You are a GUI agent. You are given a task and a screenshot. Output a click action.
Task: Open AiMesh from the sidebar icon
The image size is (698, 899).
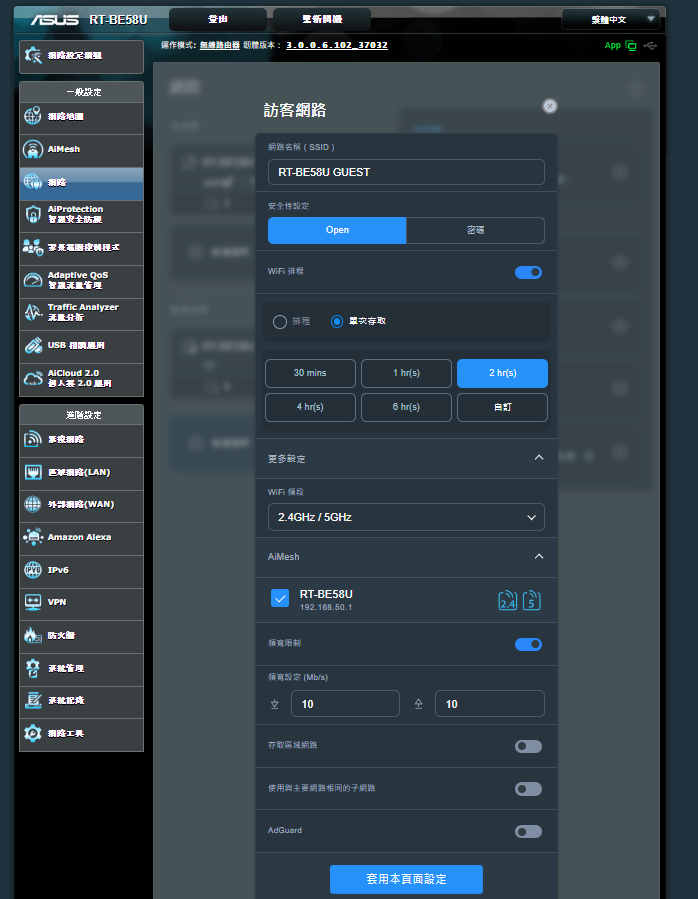[33, 149]
